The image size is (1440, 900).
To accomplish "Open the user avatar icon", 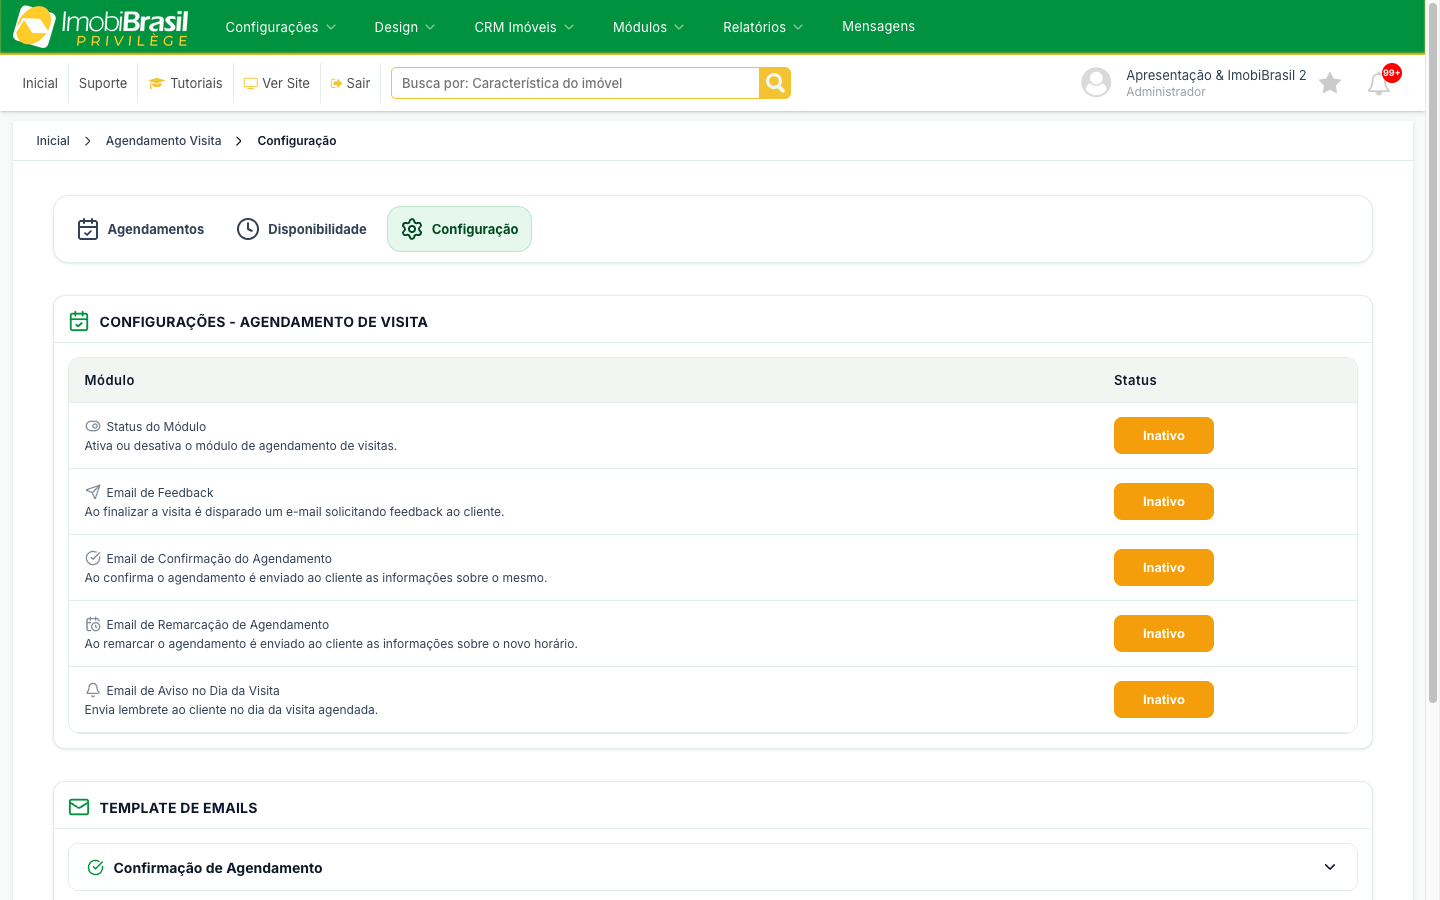I will 1096,82.
